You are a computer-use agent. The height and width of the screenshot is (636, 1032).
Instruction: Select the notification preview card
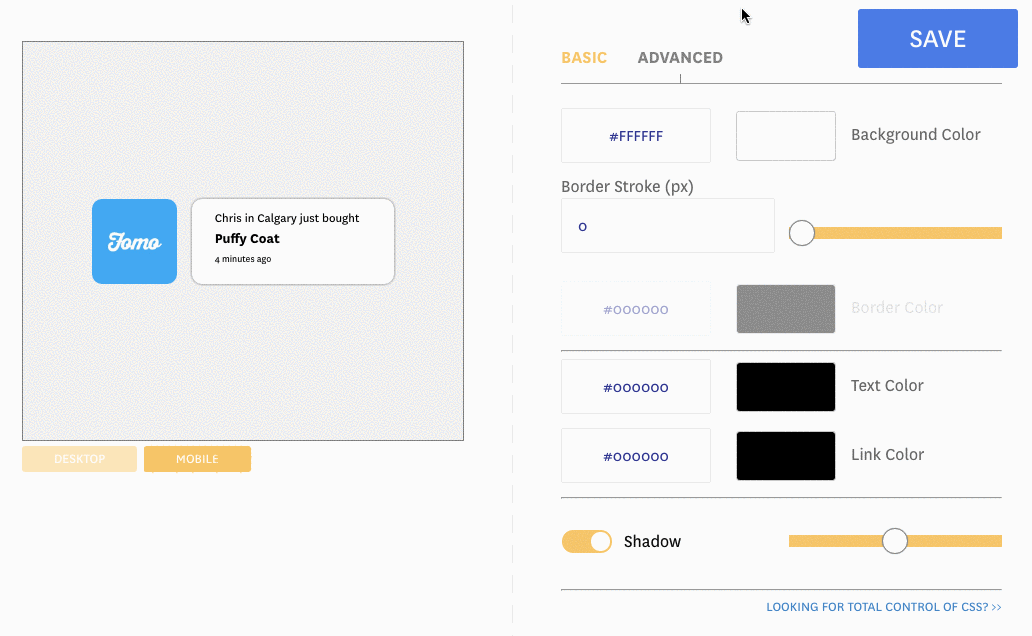[292, 241]
